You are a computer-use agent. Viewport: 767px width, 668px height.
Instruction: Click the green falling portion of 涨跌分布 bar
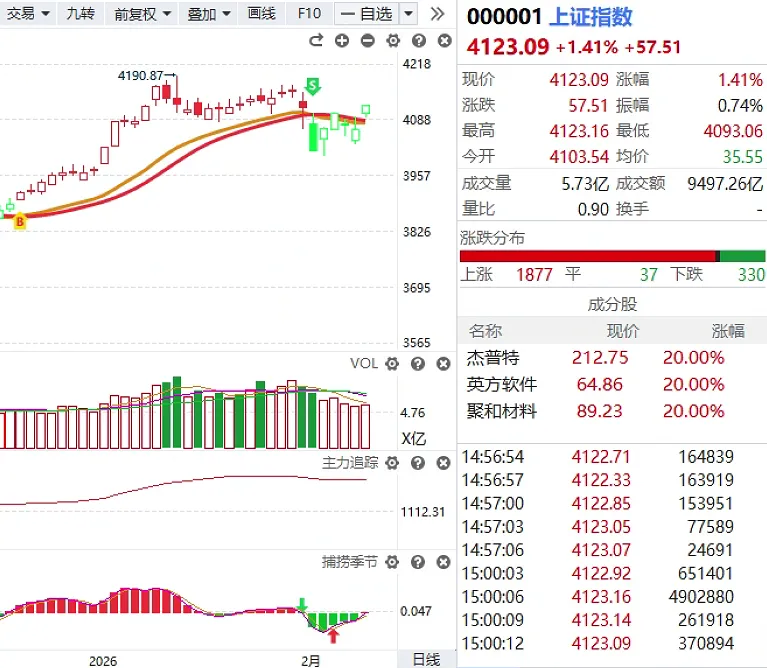743,256
